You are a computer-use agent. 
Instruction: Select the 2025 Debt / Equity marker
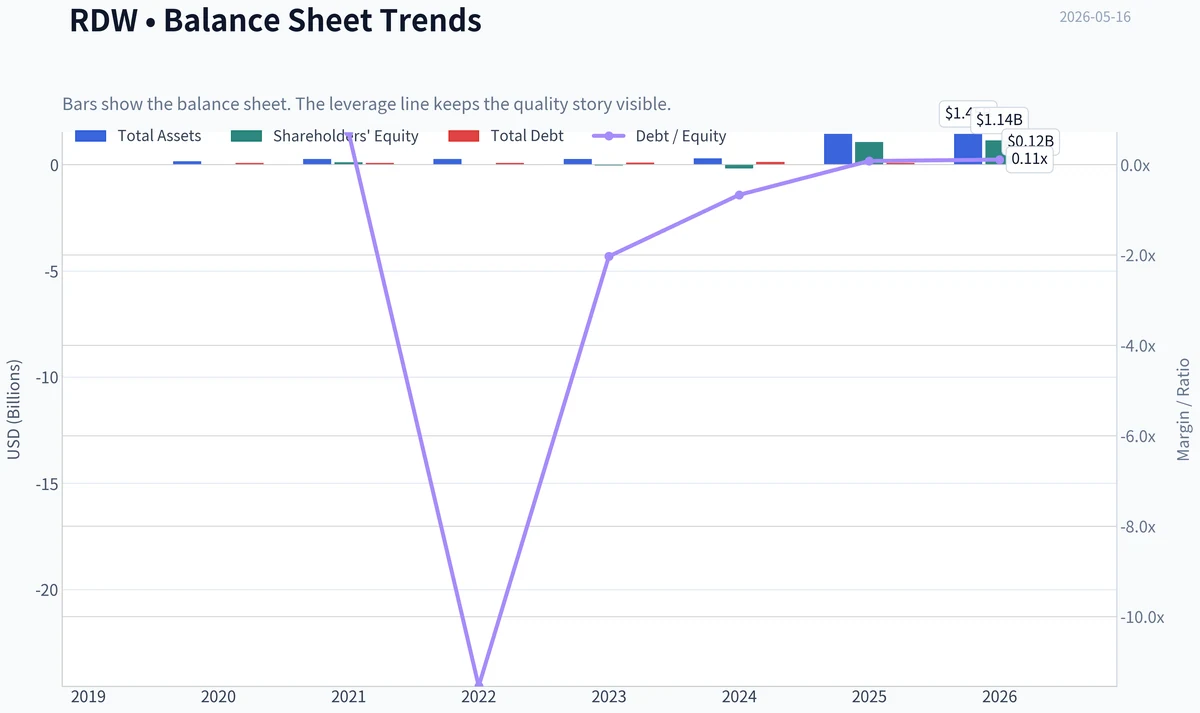click(x=869, y=160)
